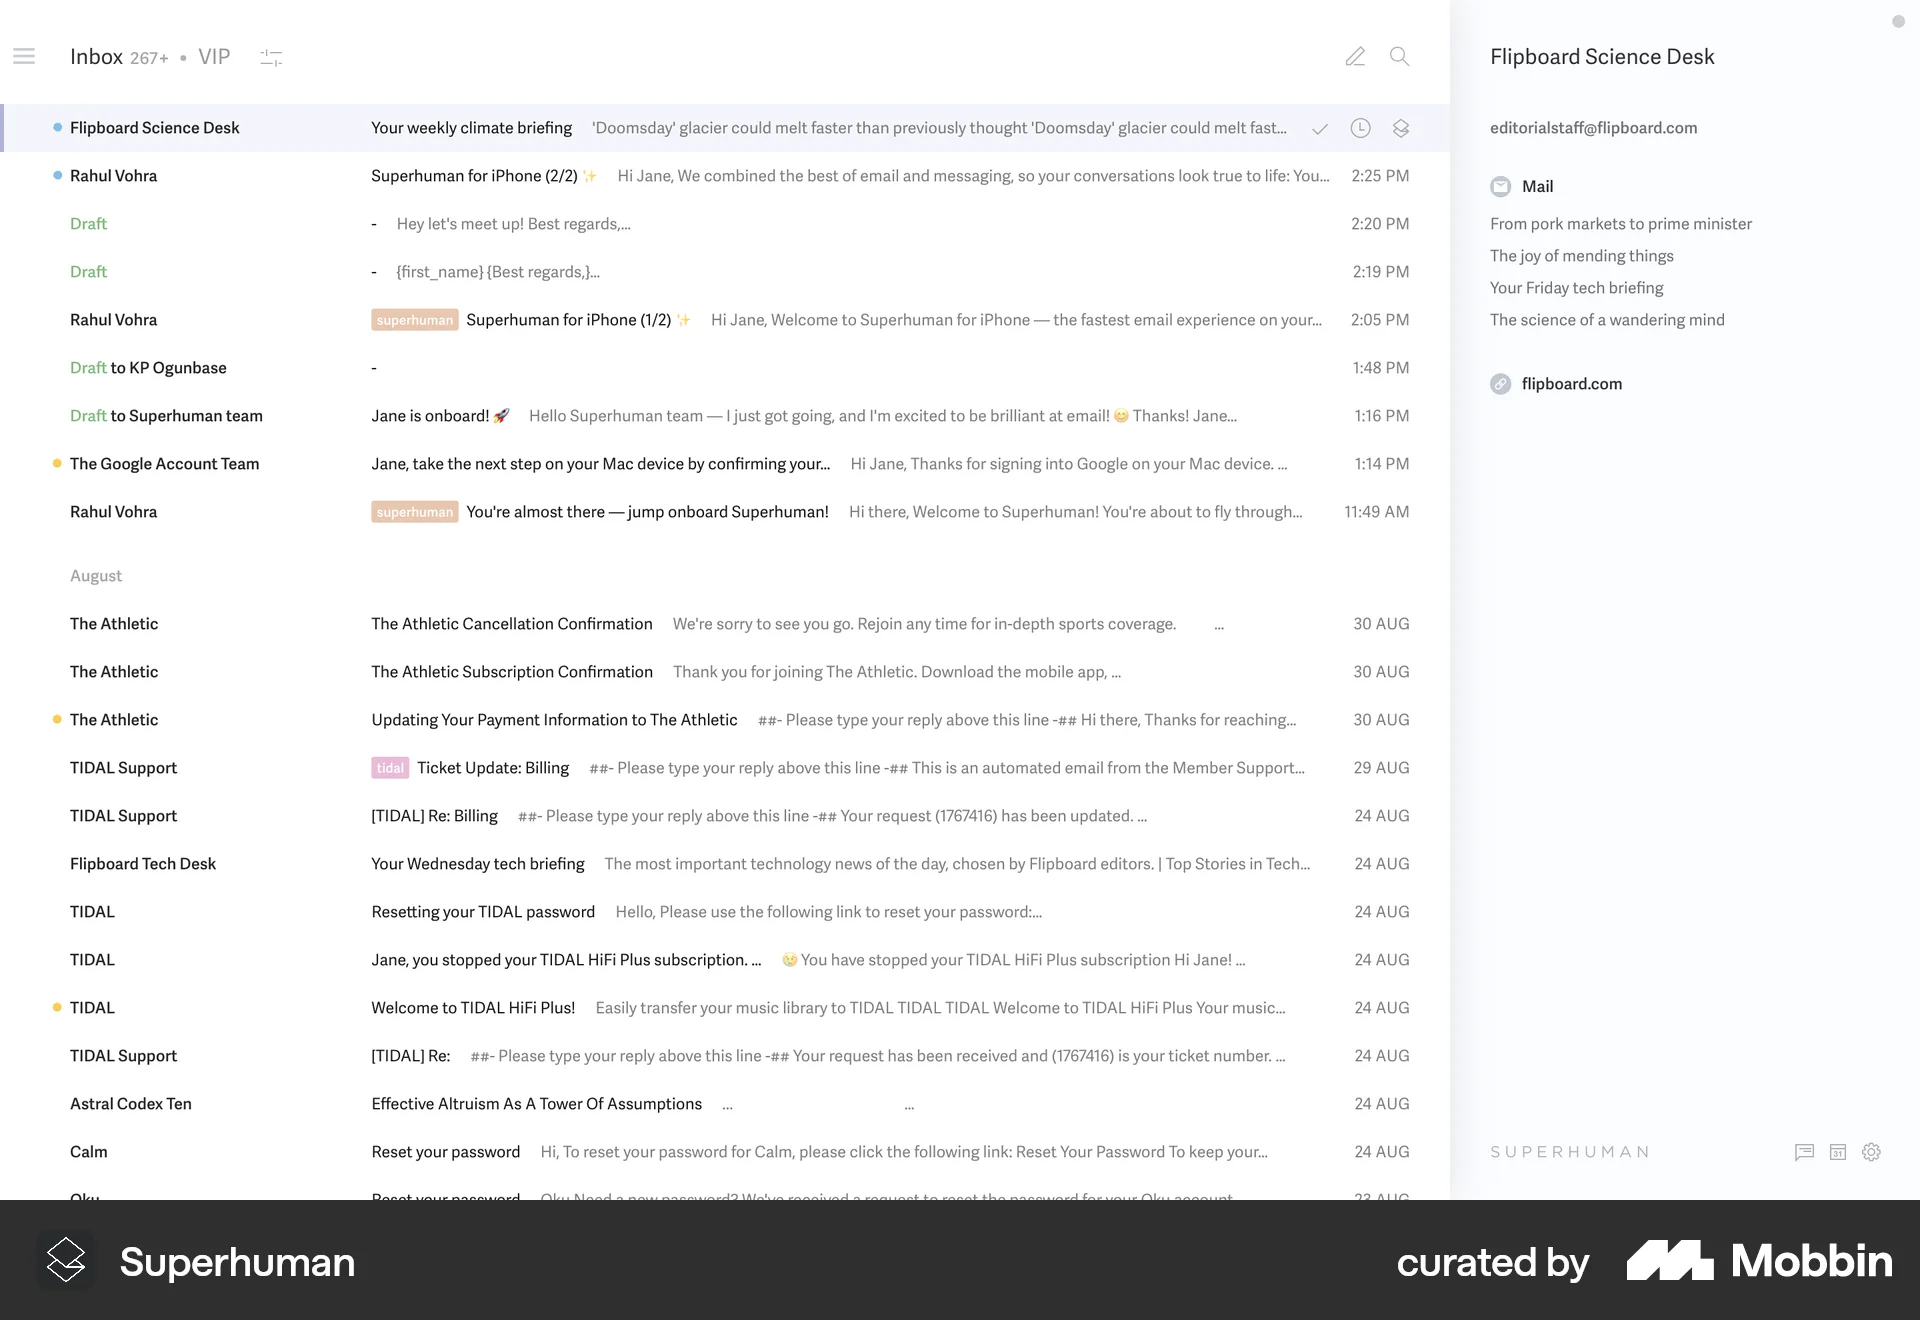Expand the navigation sidebar with the hamburger icon
This screenshot has width=1920, height=1320.
click(x=24, y=56)
